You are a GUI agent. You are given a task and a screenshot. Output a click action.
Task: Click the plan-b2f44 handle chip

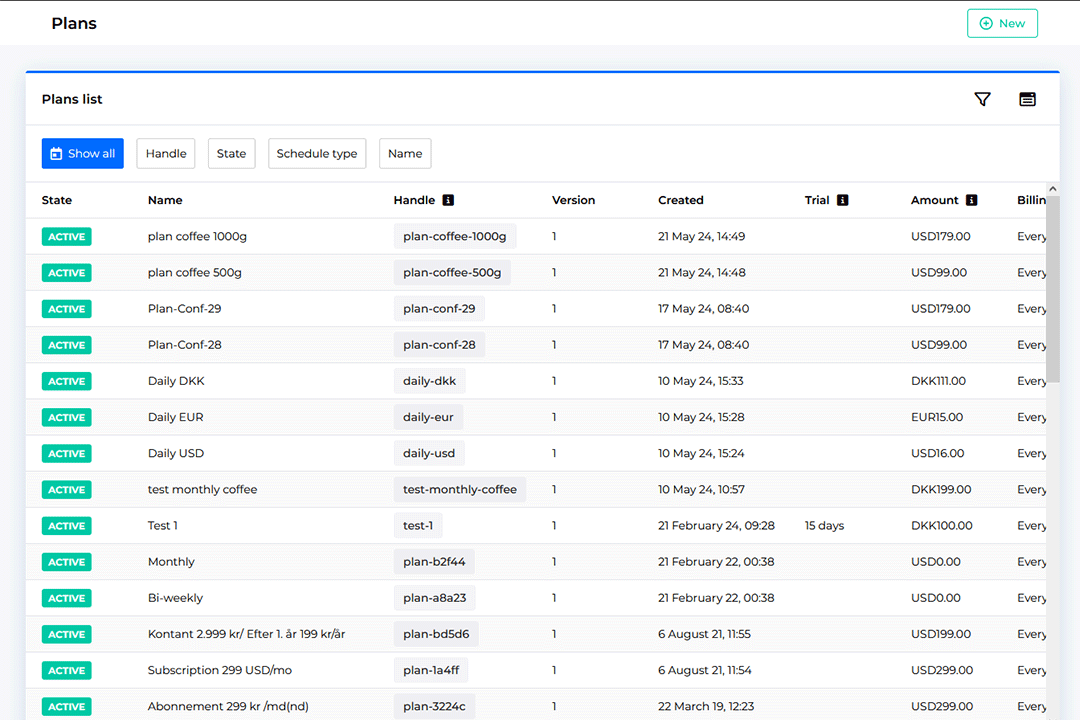(434, 562)
